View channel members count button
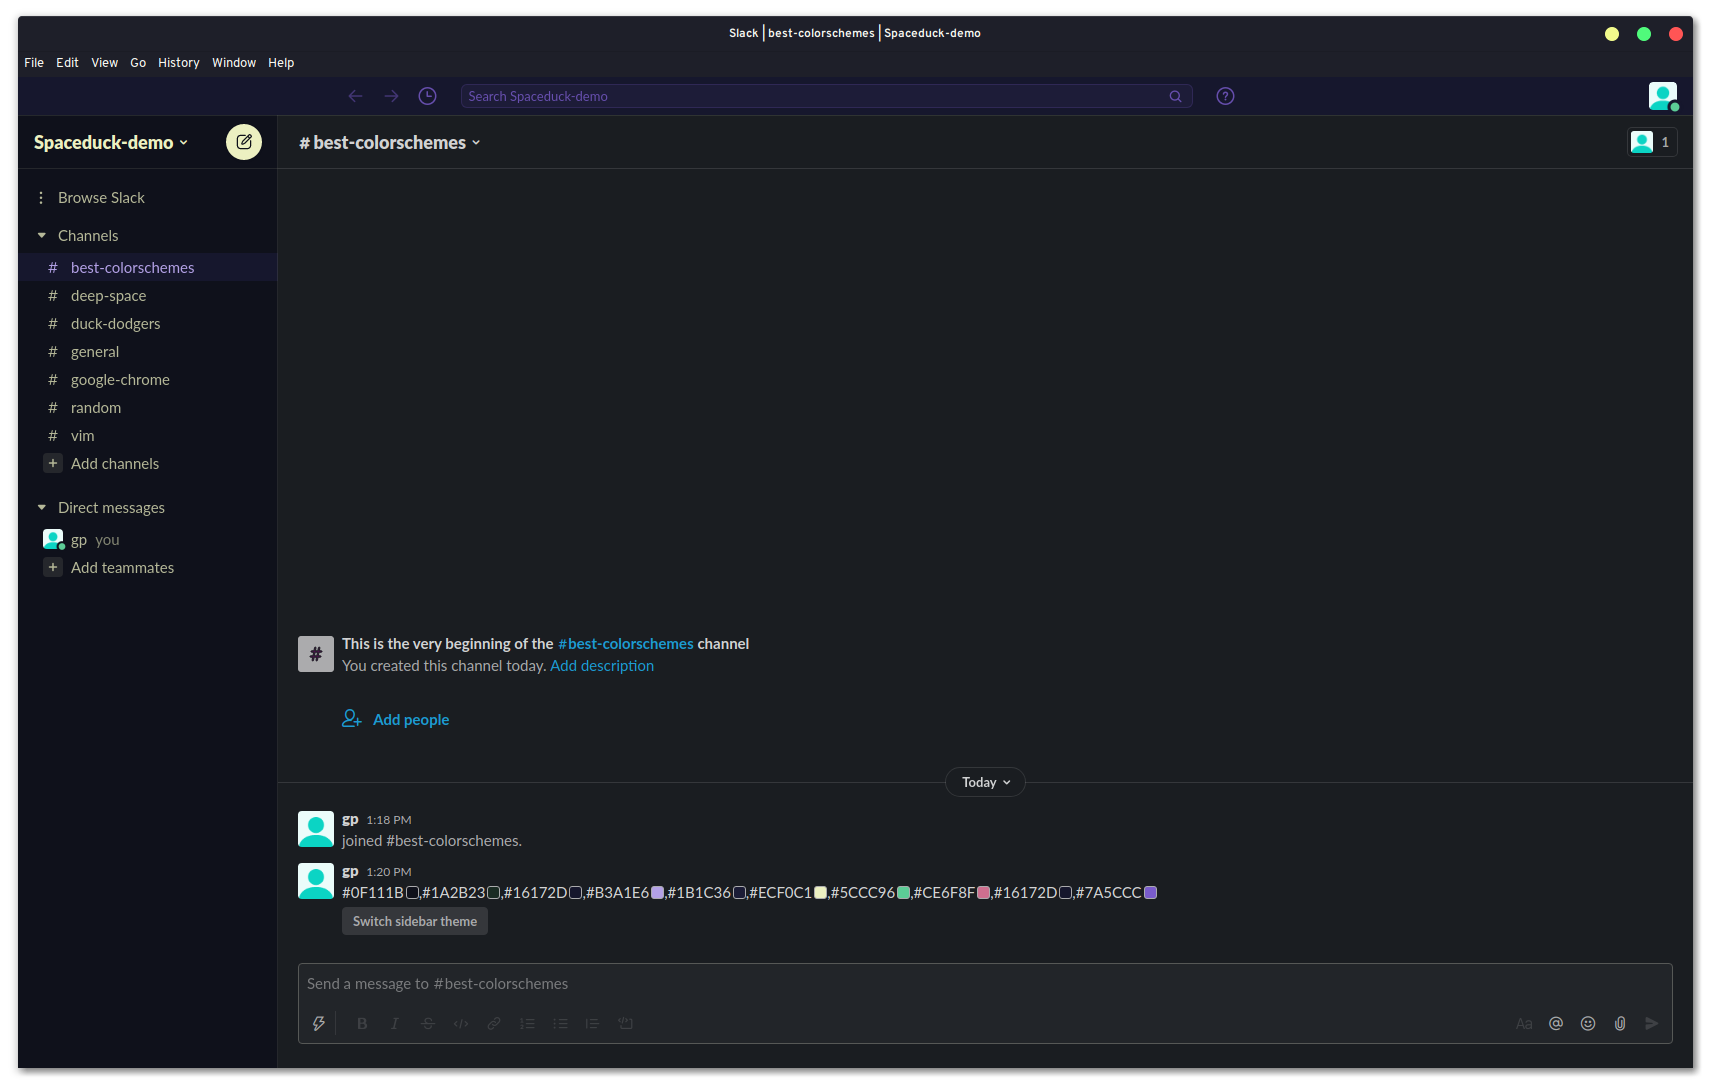Screen dimensions: 1715x1092 pyautogui.click(x=1652, y=142)
